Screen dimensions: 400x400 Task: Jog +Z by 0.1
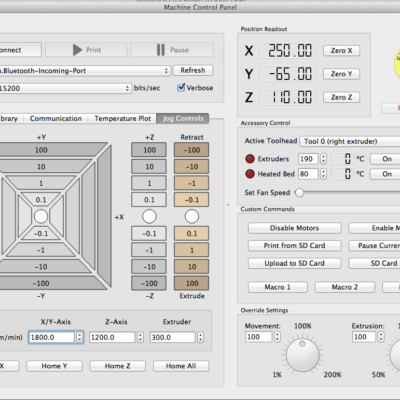pyautogui.click(x=149, y=200)
